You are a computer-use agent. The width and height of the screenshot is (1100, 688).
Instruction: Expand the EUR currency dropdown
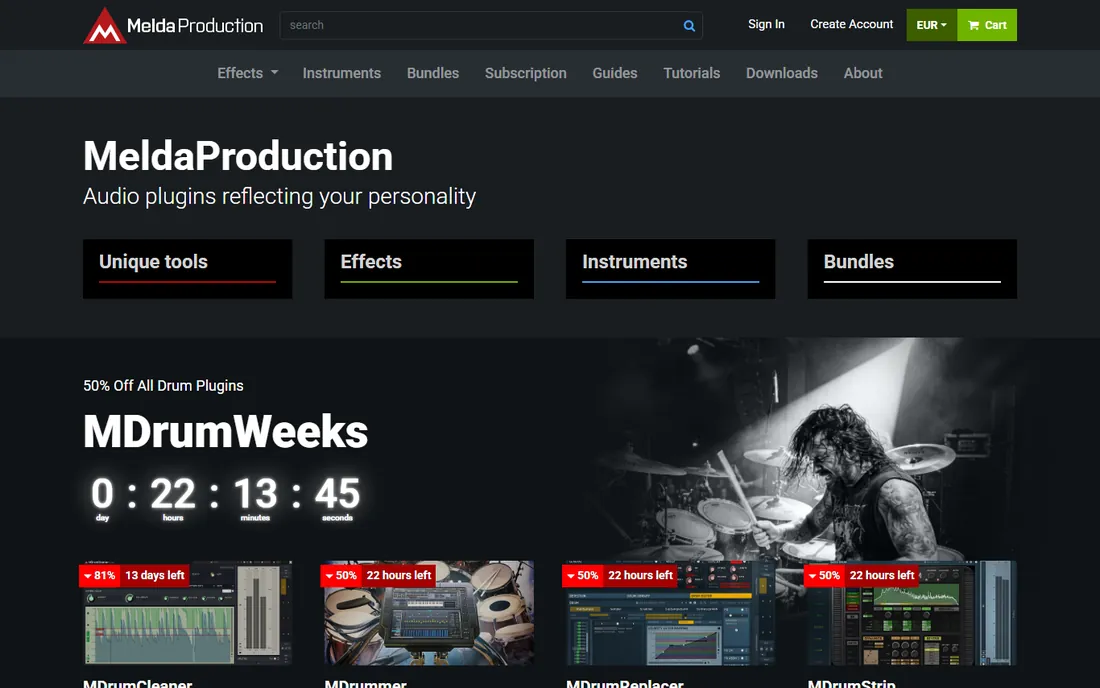point(932,25)
